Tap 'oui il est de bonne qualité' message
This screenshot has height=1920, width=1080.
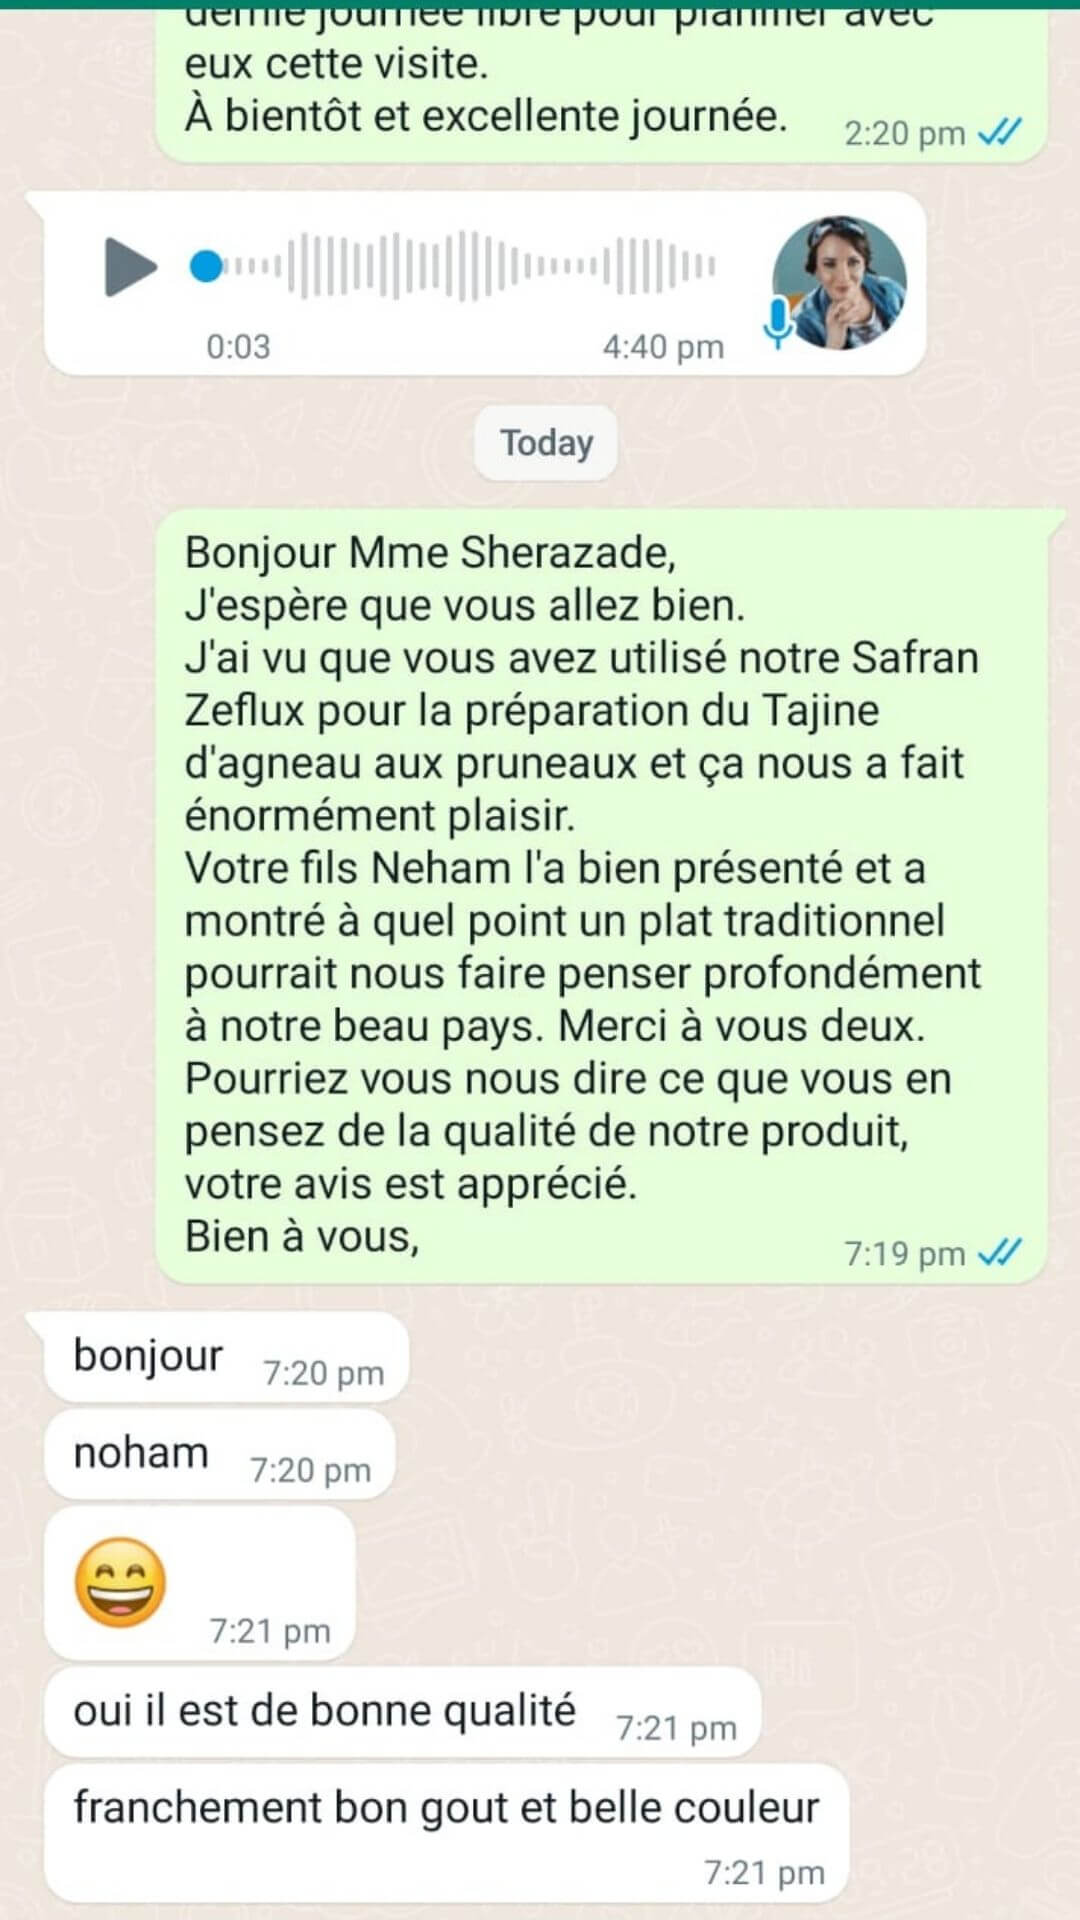coord(403,1712)
